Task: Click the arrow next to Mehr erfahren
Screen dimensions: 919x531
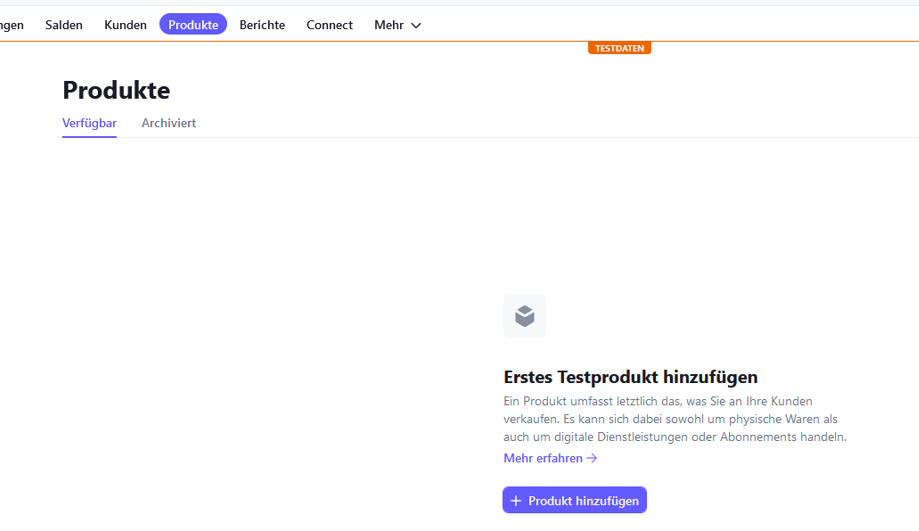Action: click(x=592, y=458)
